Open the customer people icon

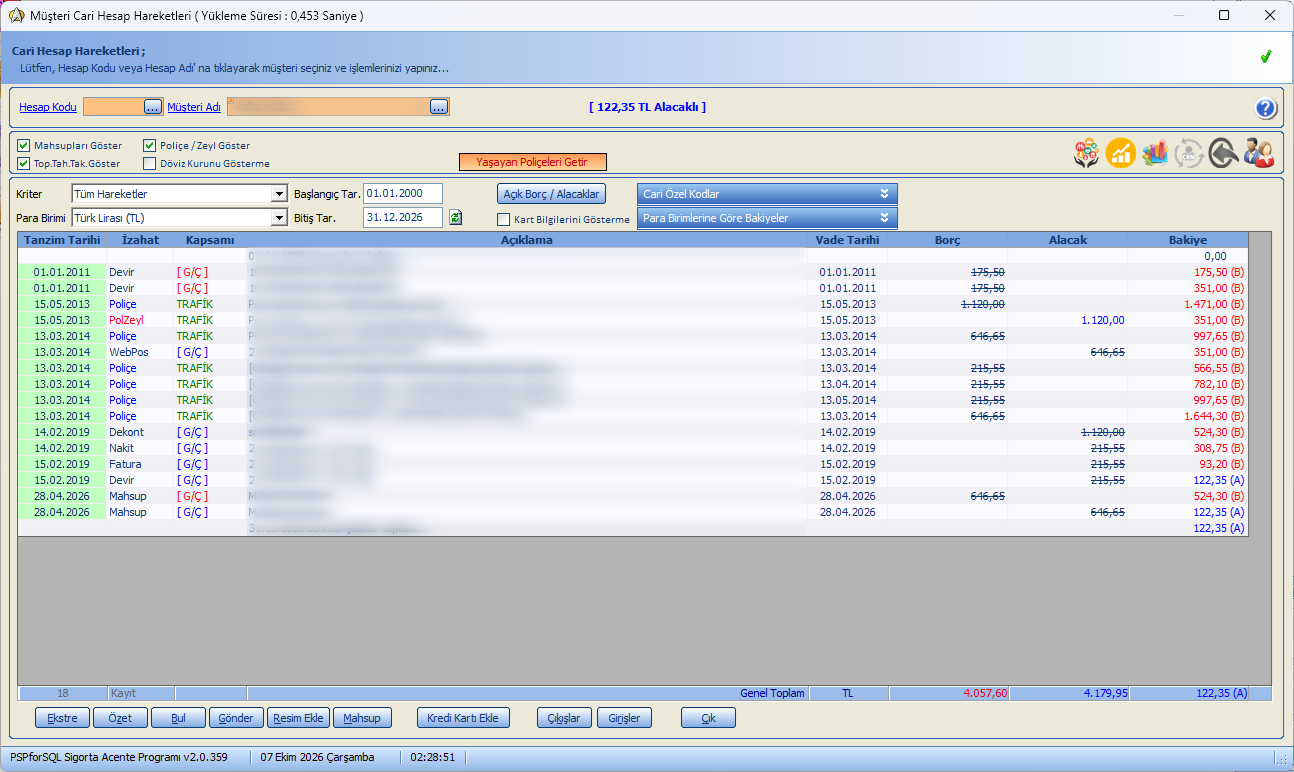pyautogui.click(x=1258, y=153)
